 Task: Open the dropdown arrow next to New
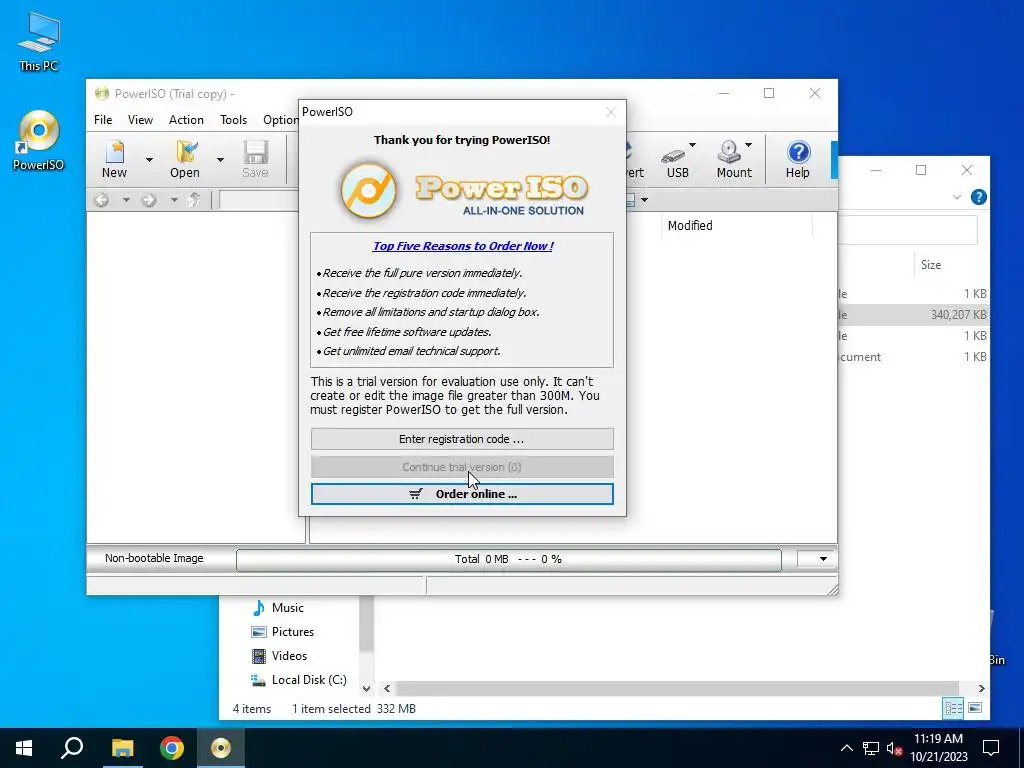(150, 159)
